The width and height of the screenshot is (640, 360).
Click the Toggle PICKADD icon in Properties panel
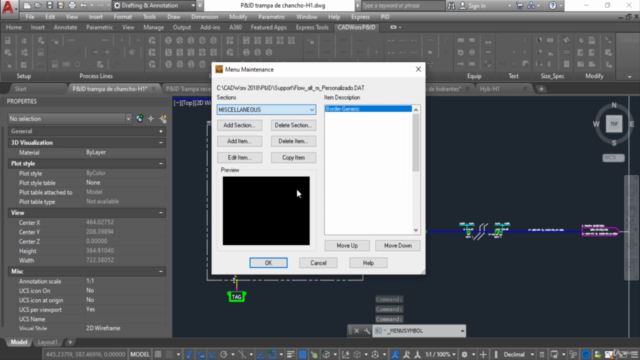pyautogui.click(x=140, y=119)
